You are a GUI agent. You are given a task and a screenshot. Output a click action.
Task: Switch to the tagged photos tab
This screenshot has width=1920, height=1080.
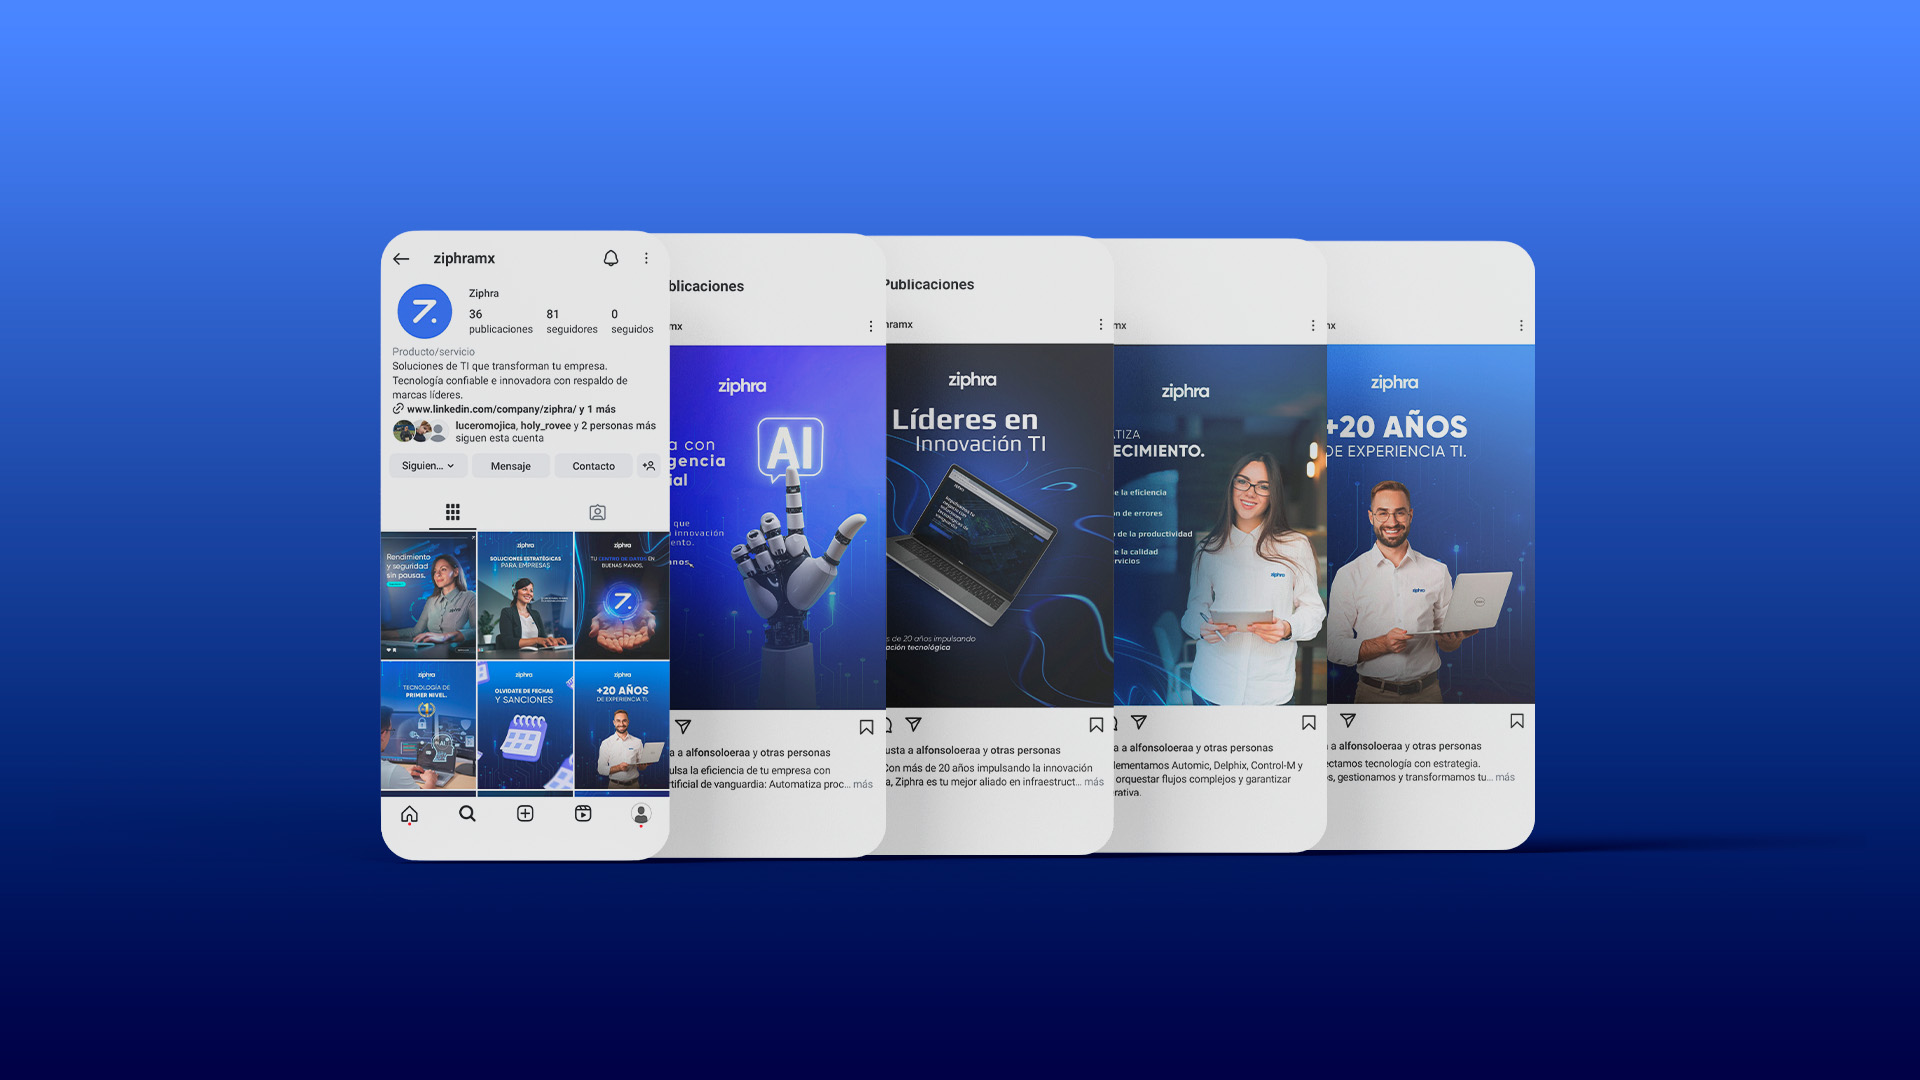click(x=597, y=513)
